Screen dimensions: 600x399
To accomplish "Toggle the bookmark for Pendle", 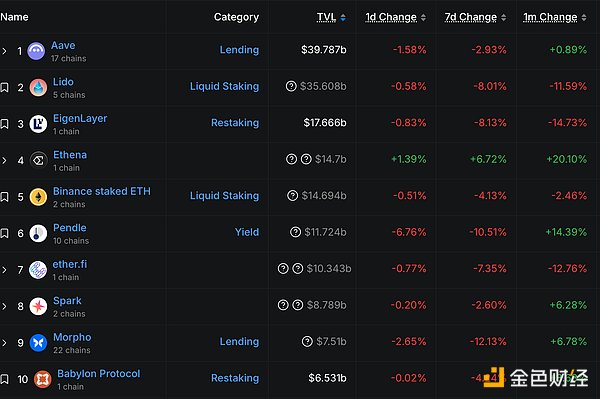I will click(4, 233).
